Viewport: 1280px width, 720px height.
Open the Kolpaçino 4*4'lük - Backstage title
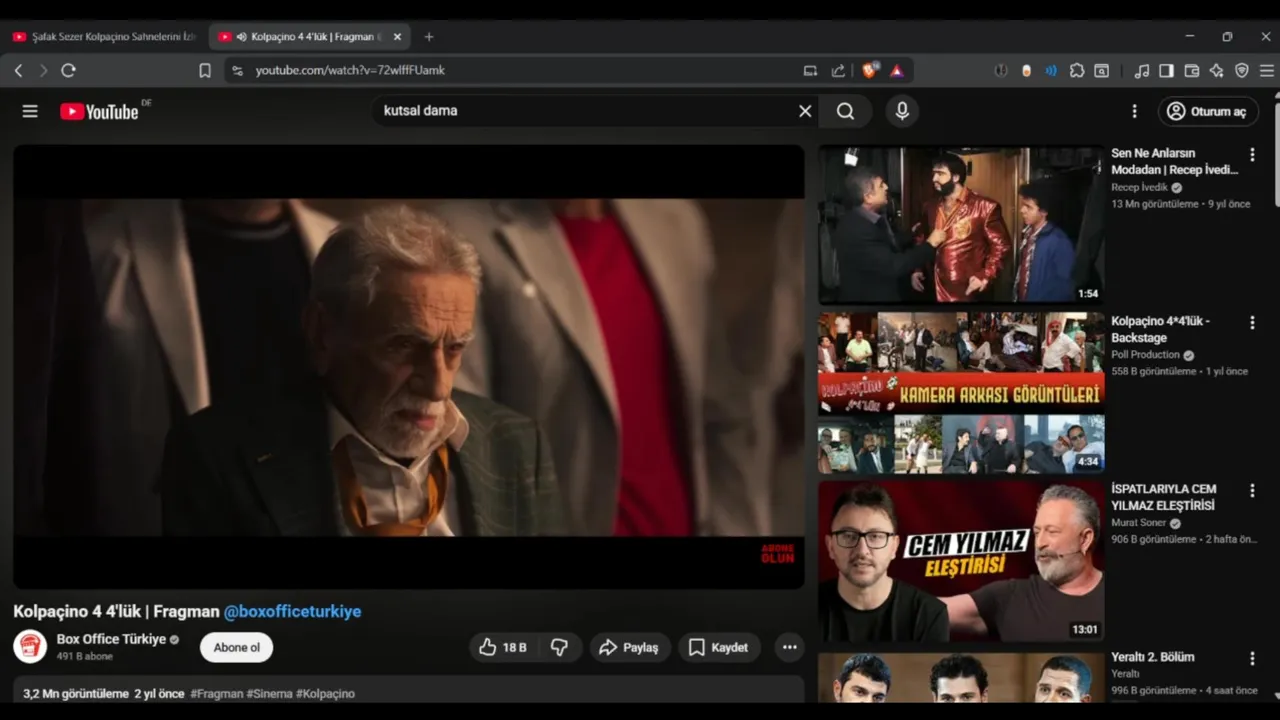[x=1161, y=329]
